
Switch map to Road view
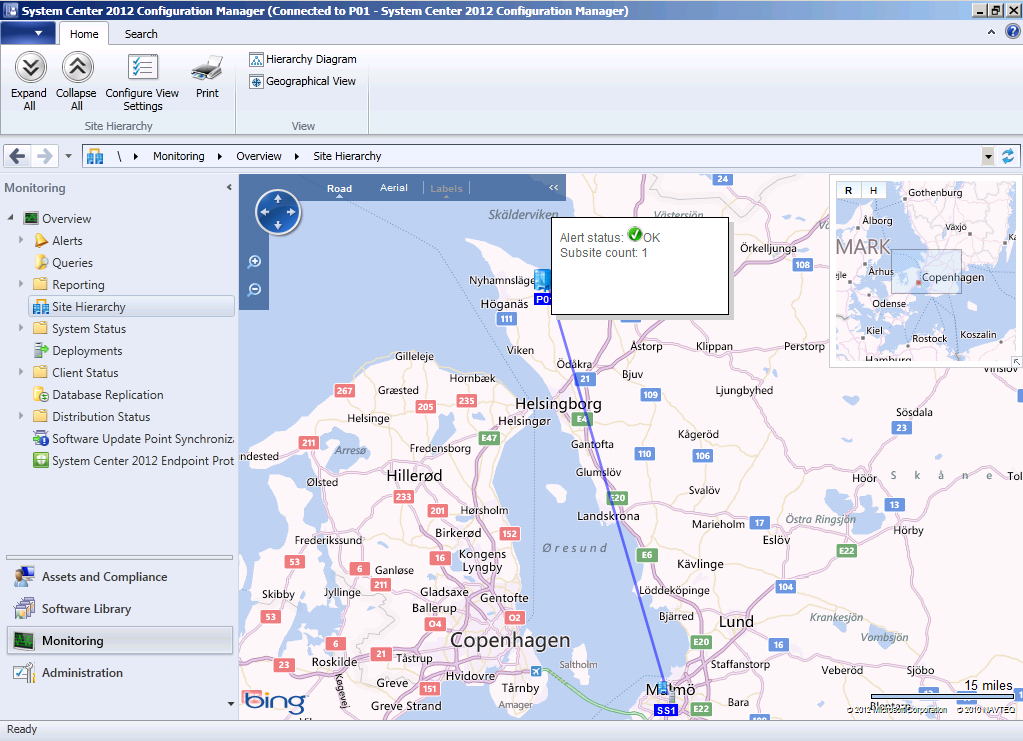339,189
